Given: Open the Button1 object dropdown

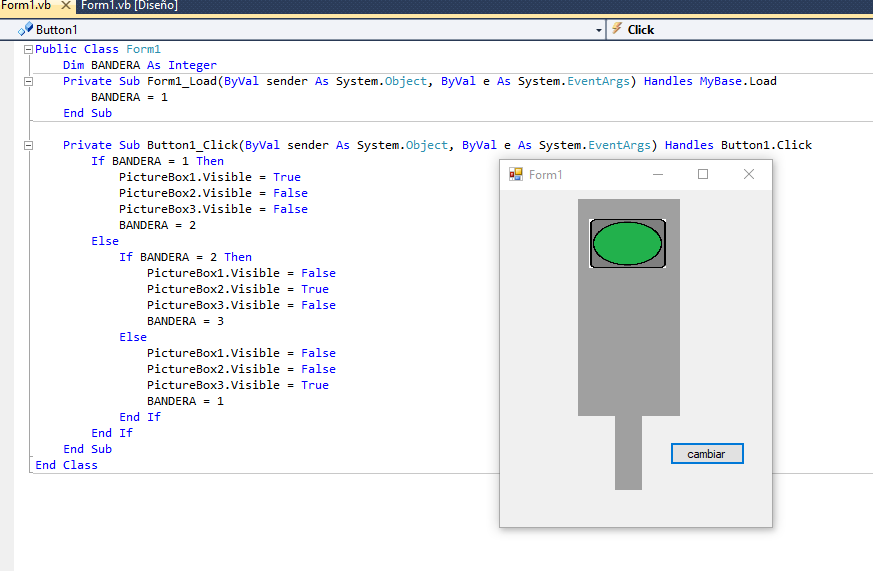Looking at the screenshot, I should click(x=599, y=30).
